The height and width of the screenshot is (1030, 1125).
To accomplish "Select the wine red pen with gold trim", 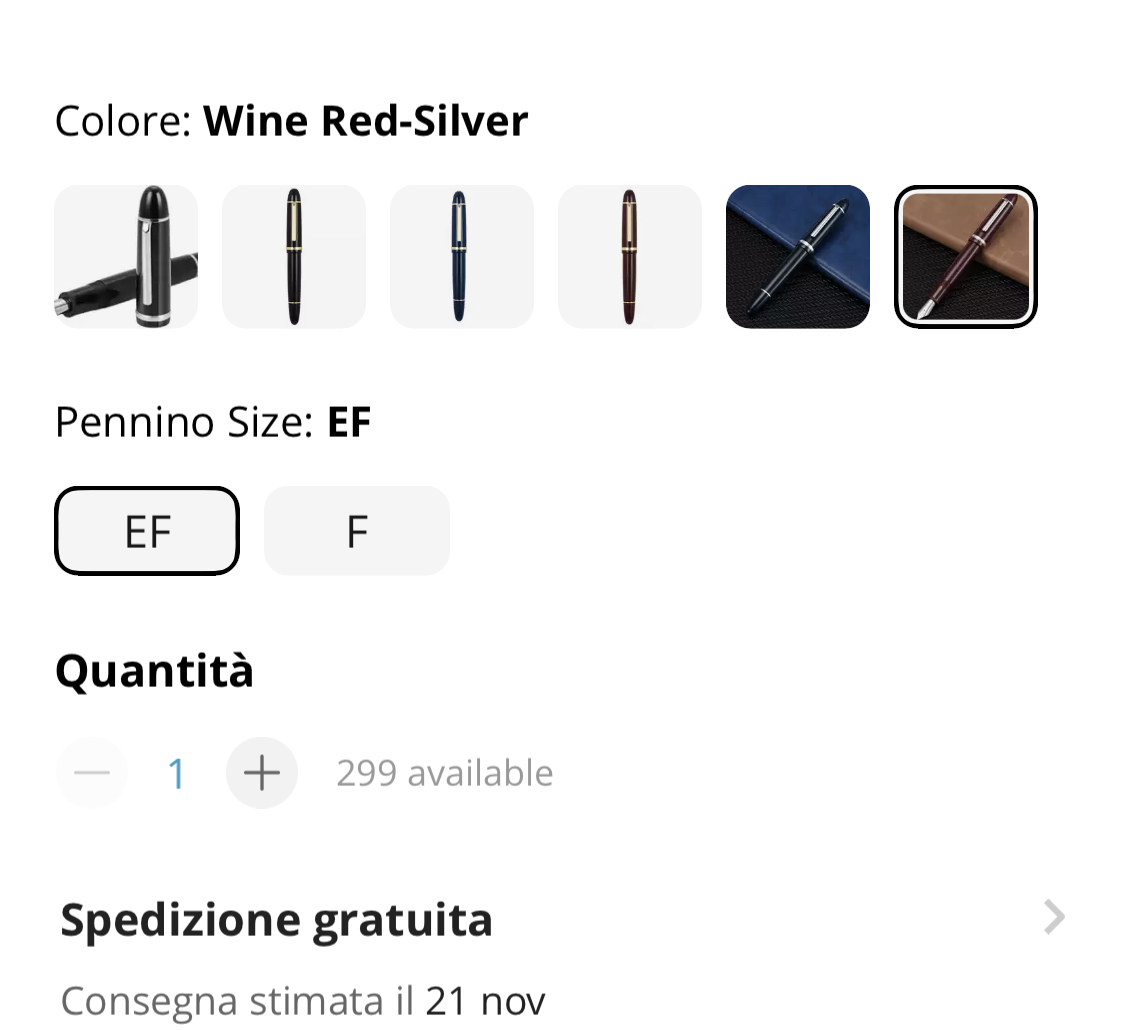I will [x=630, y=256].
